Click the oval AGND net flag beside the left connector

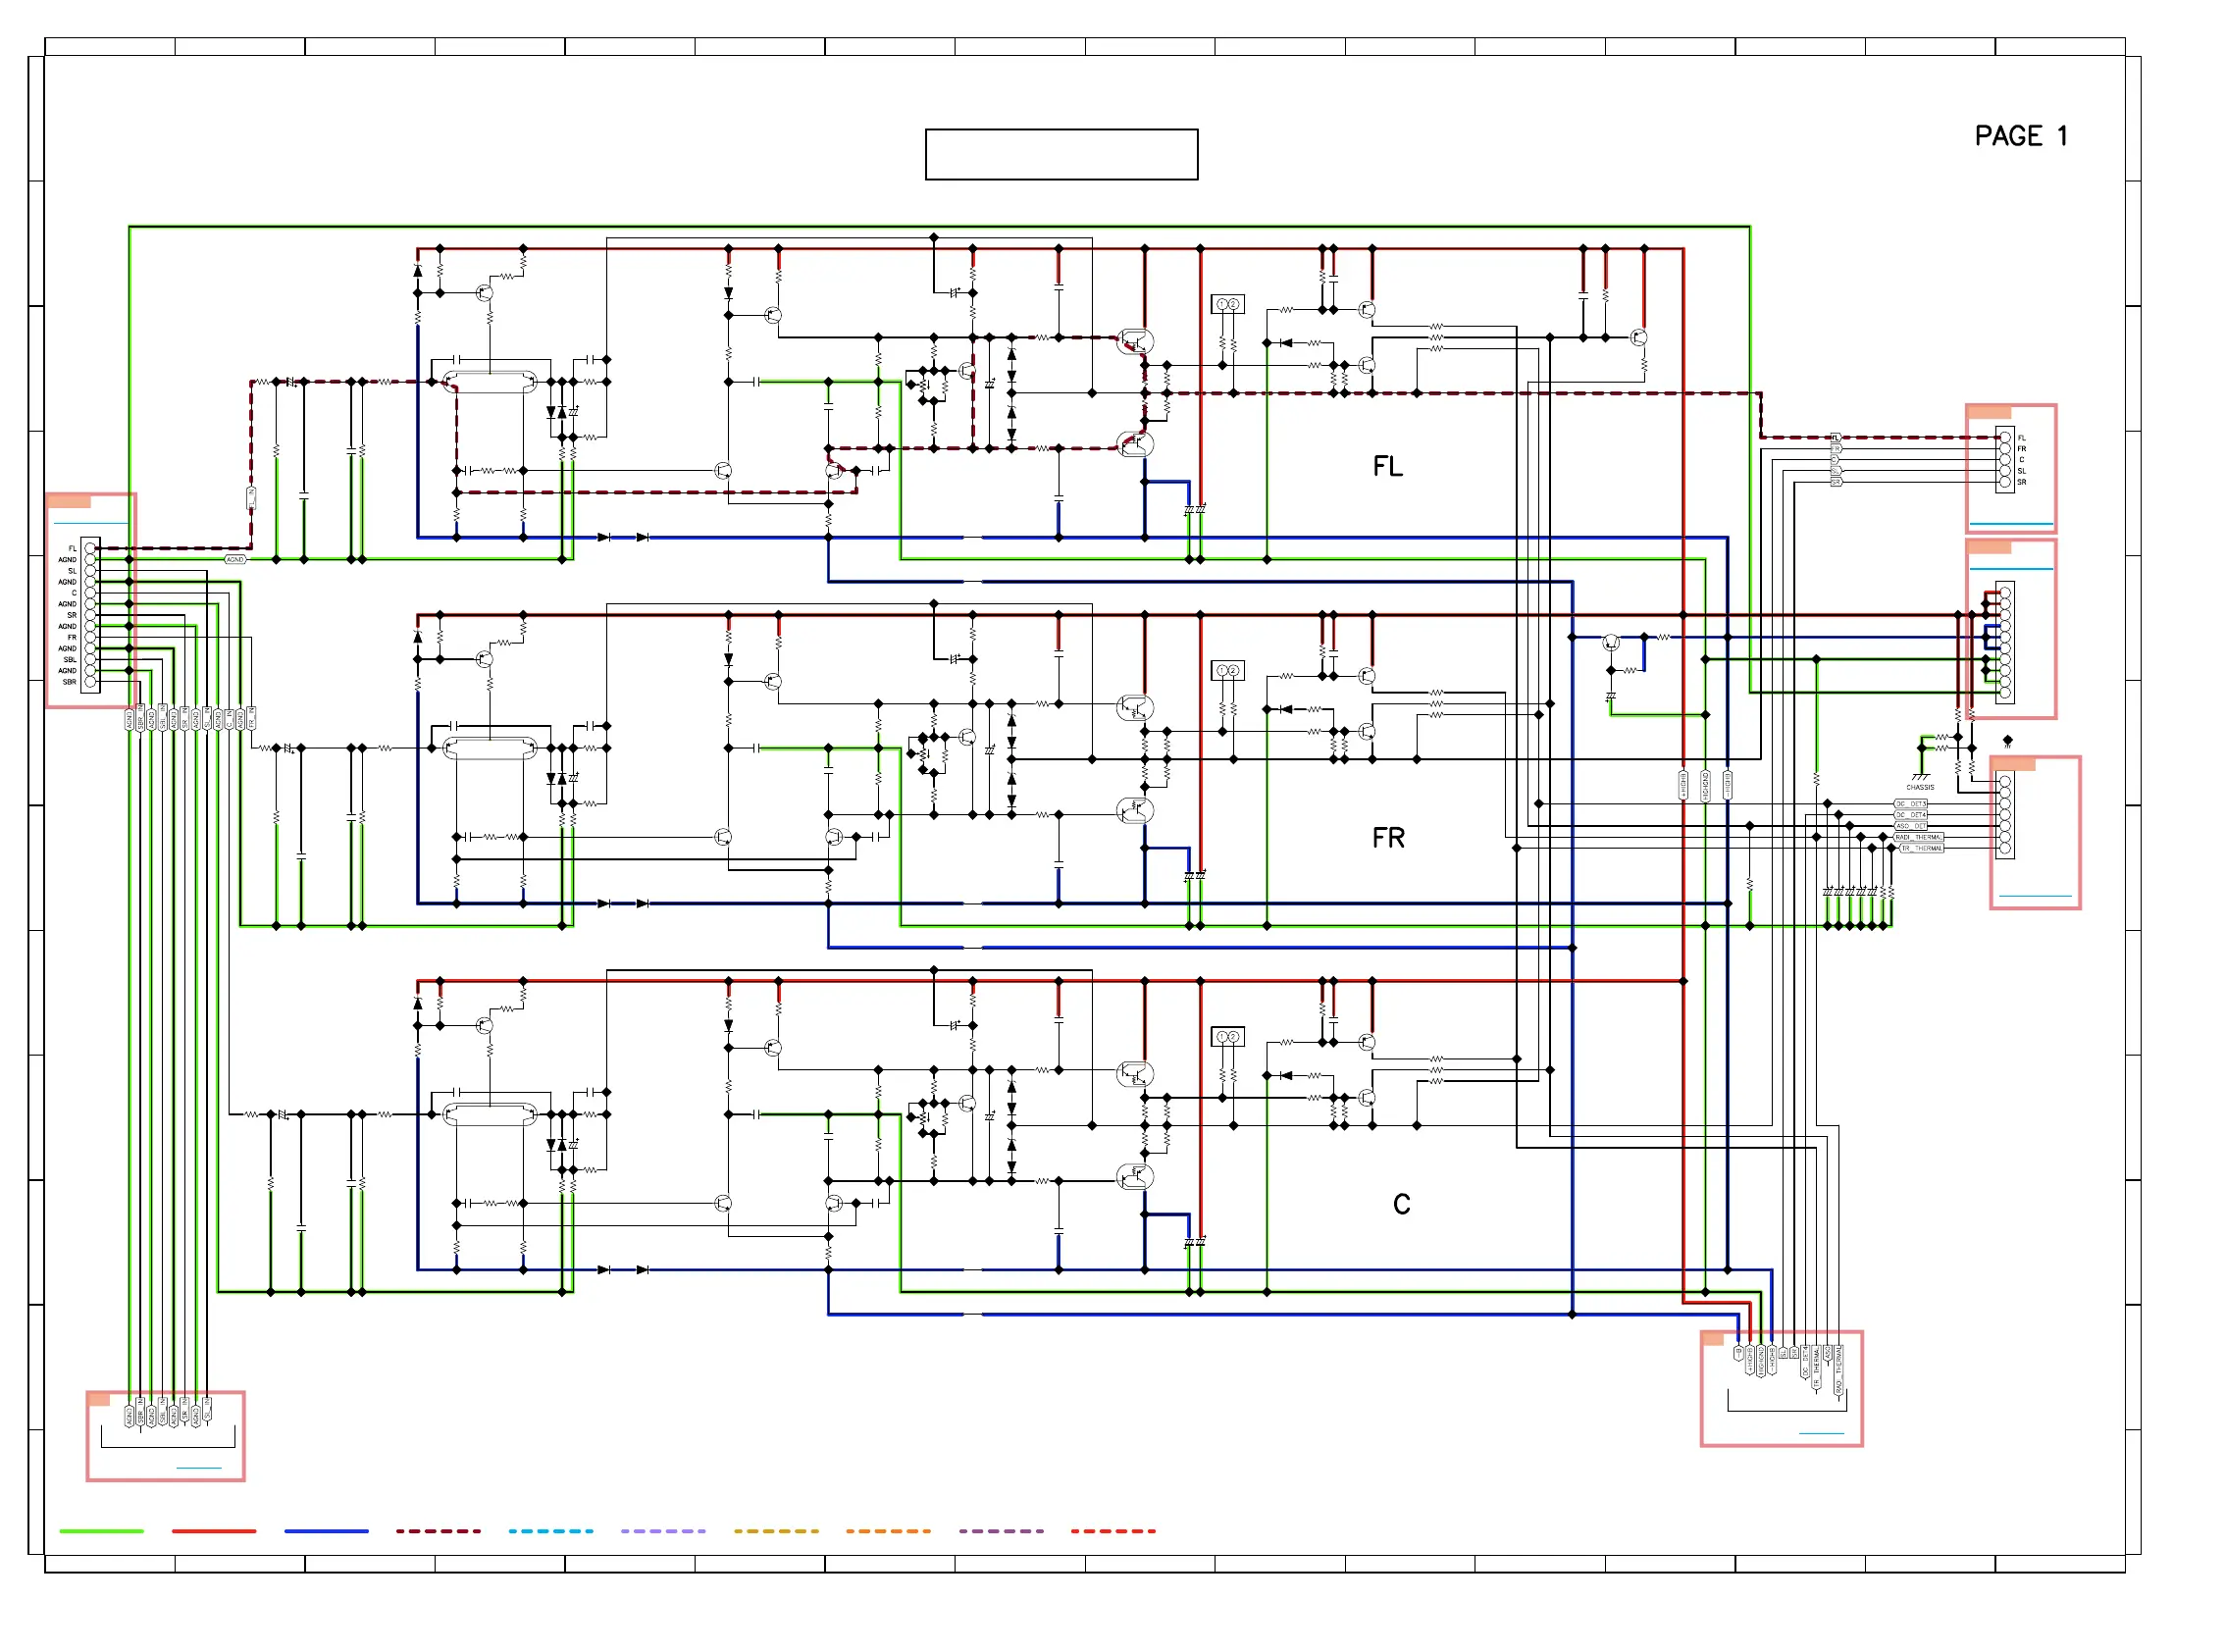click(235, 560)
